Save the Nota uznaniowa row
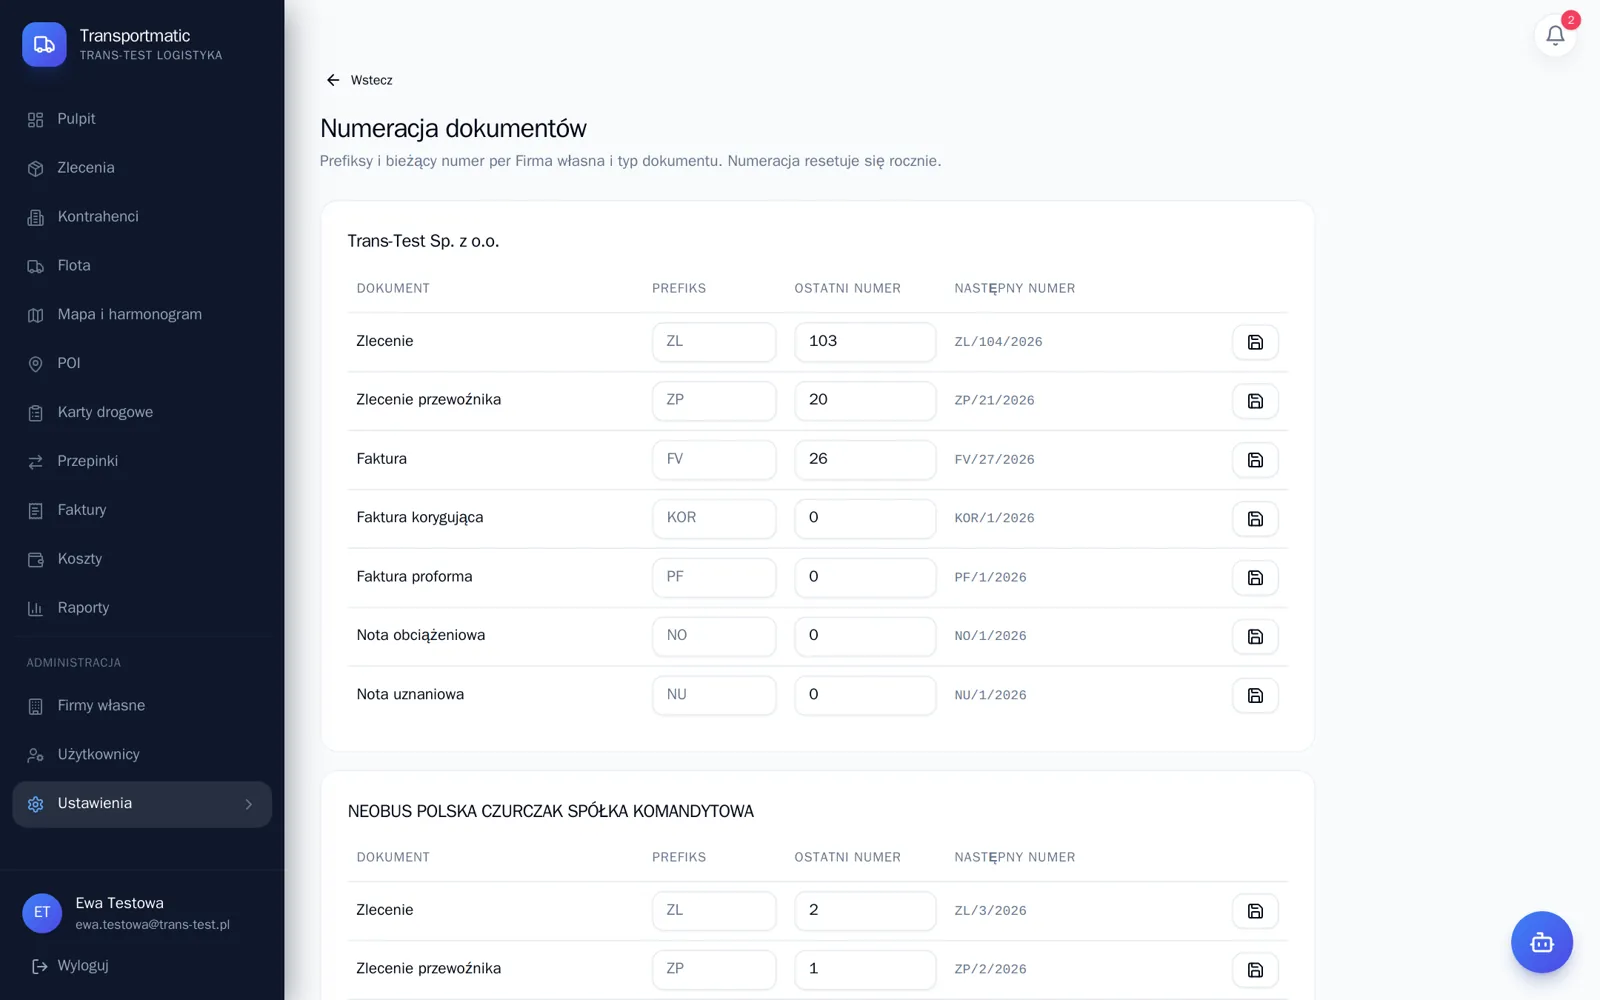Viewport: 1600px width, 1000px height. [x=1255, y=696]
